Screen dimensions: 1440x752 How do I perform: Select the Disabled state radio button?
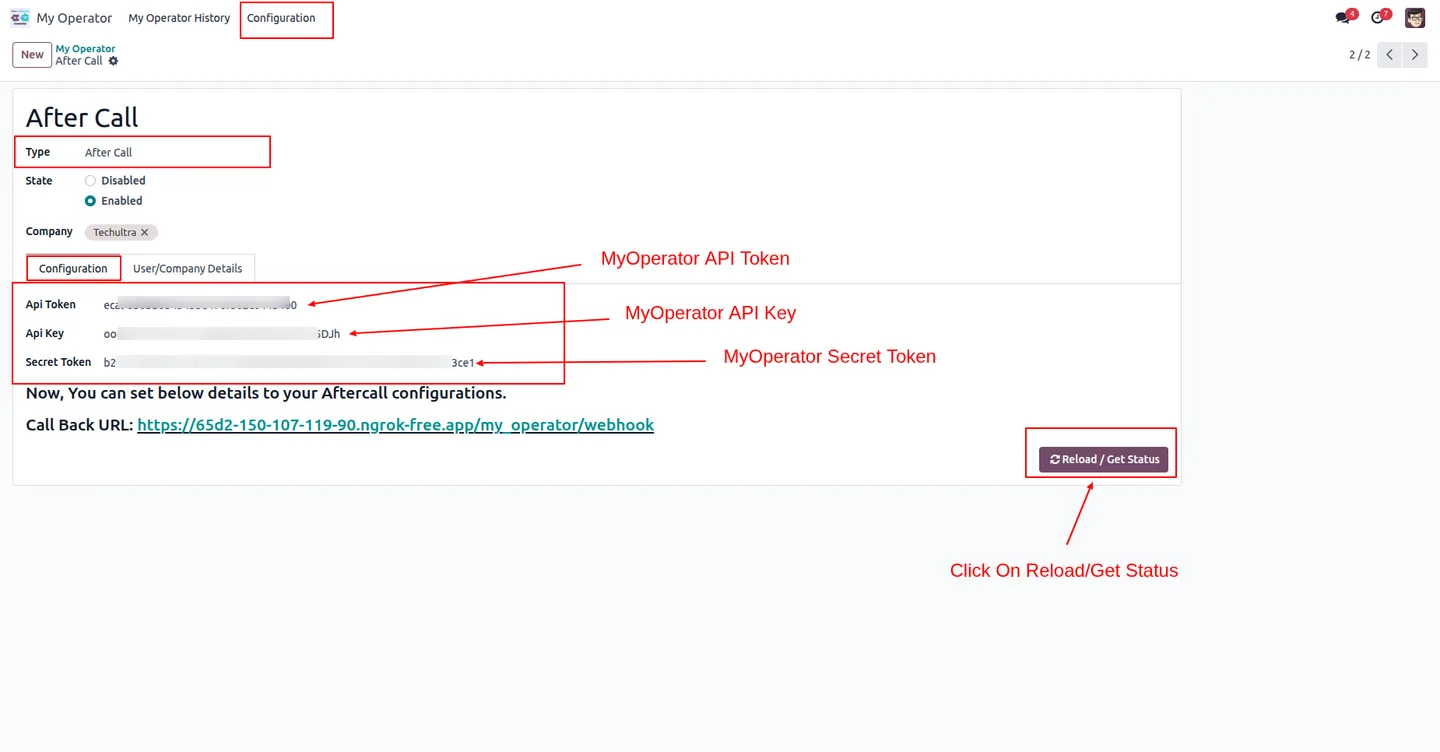(90, 181)
